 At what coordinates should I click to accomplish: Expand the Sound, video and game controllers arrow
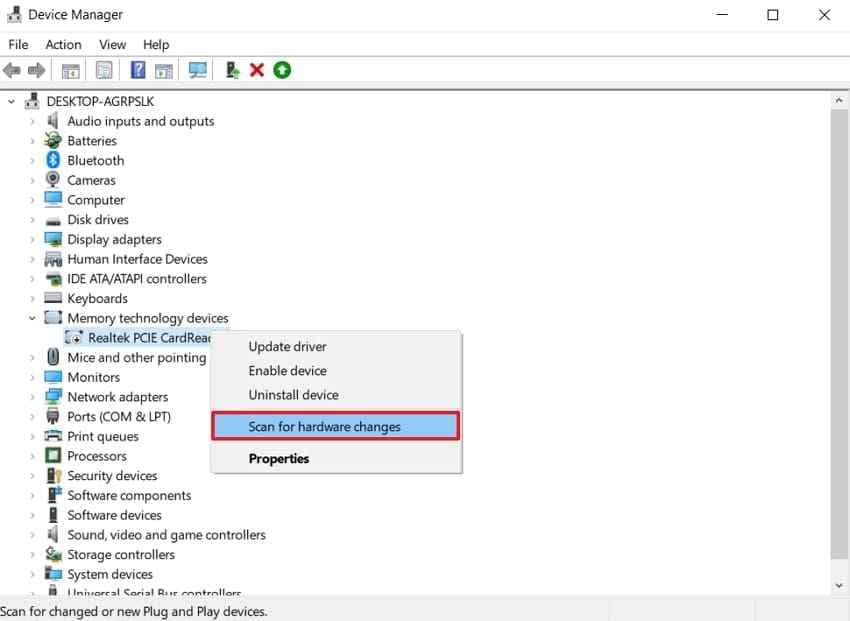tap(32, 535)
